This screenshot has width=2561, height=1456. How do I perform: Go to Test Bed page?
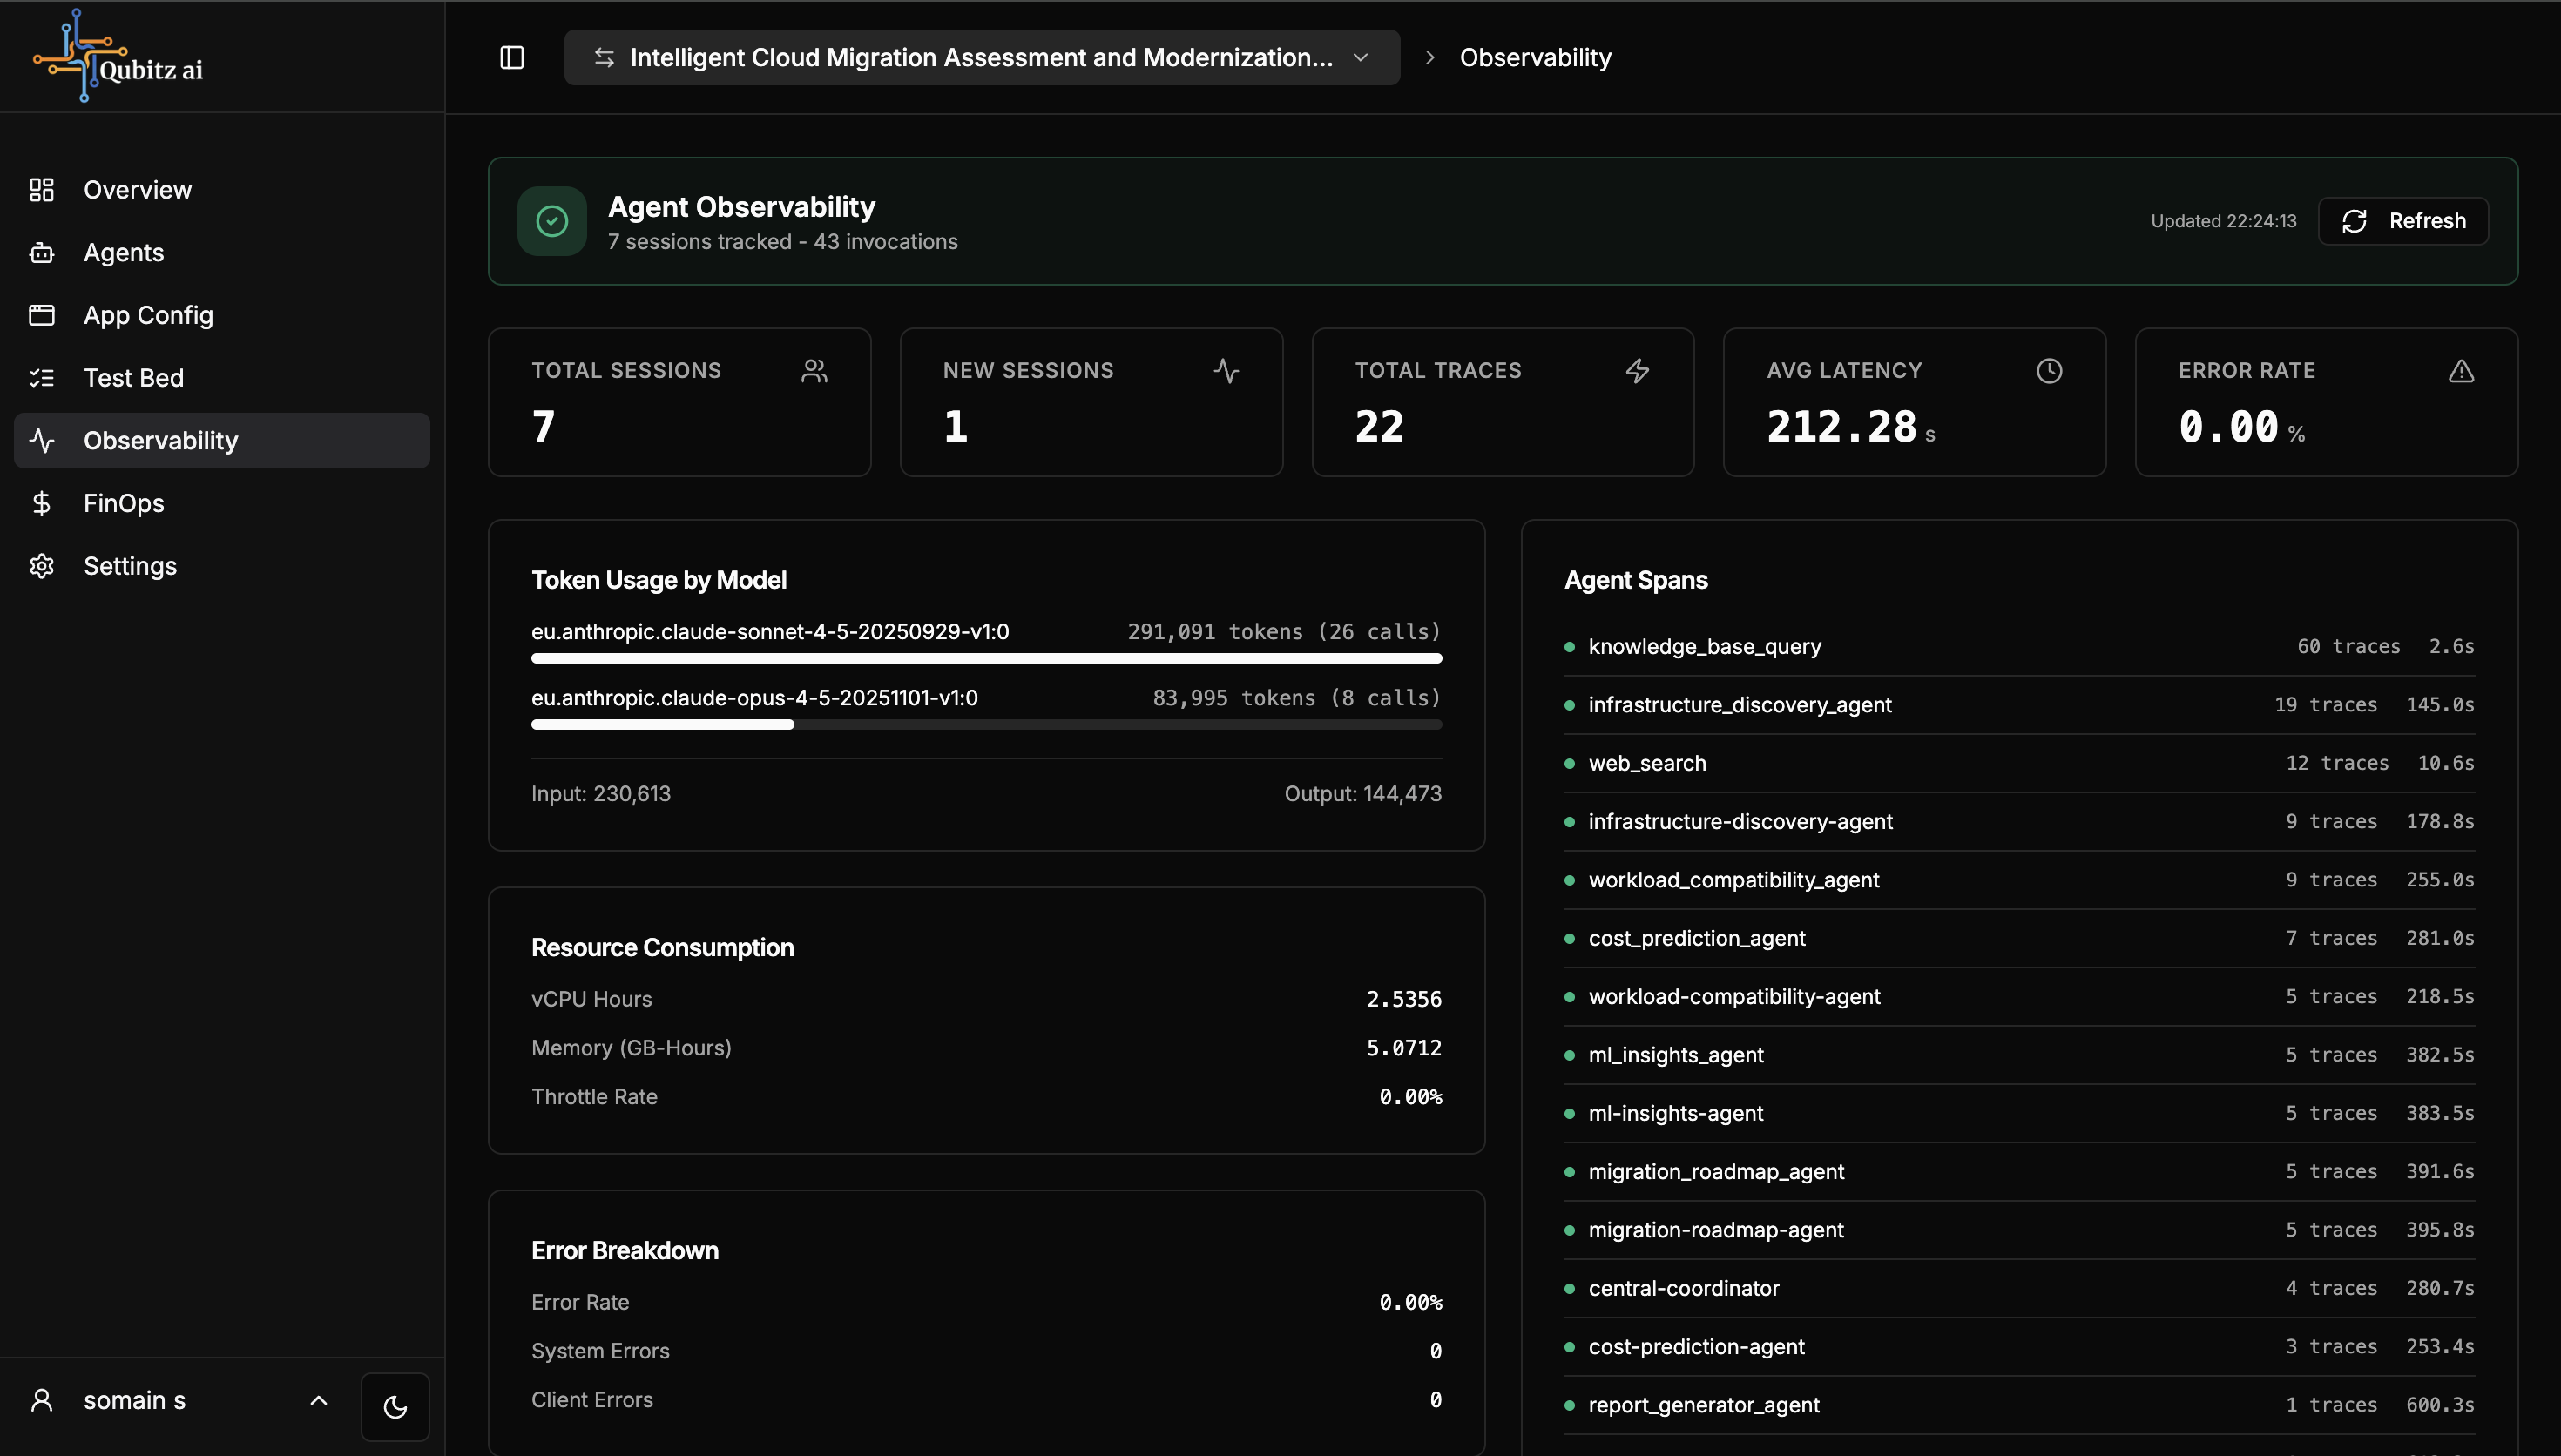[x=133, y=378]
